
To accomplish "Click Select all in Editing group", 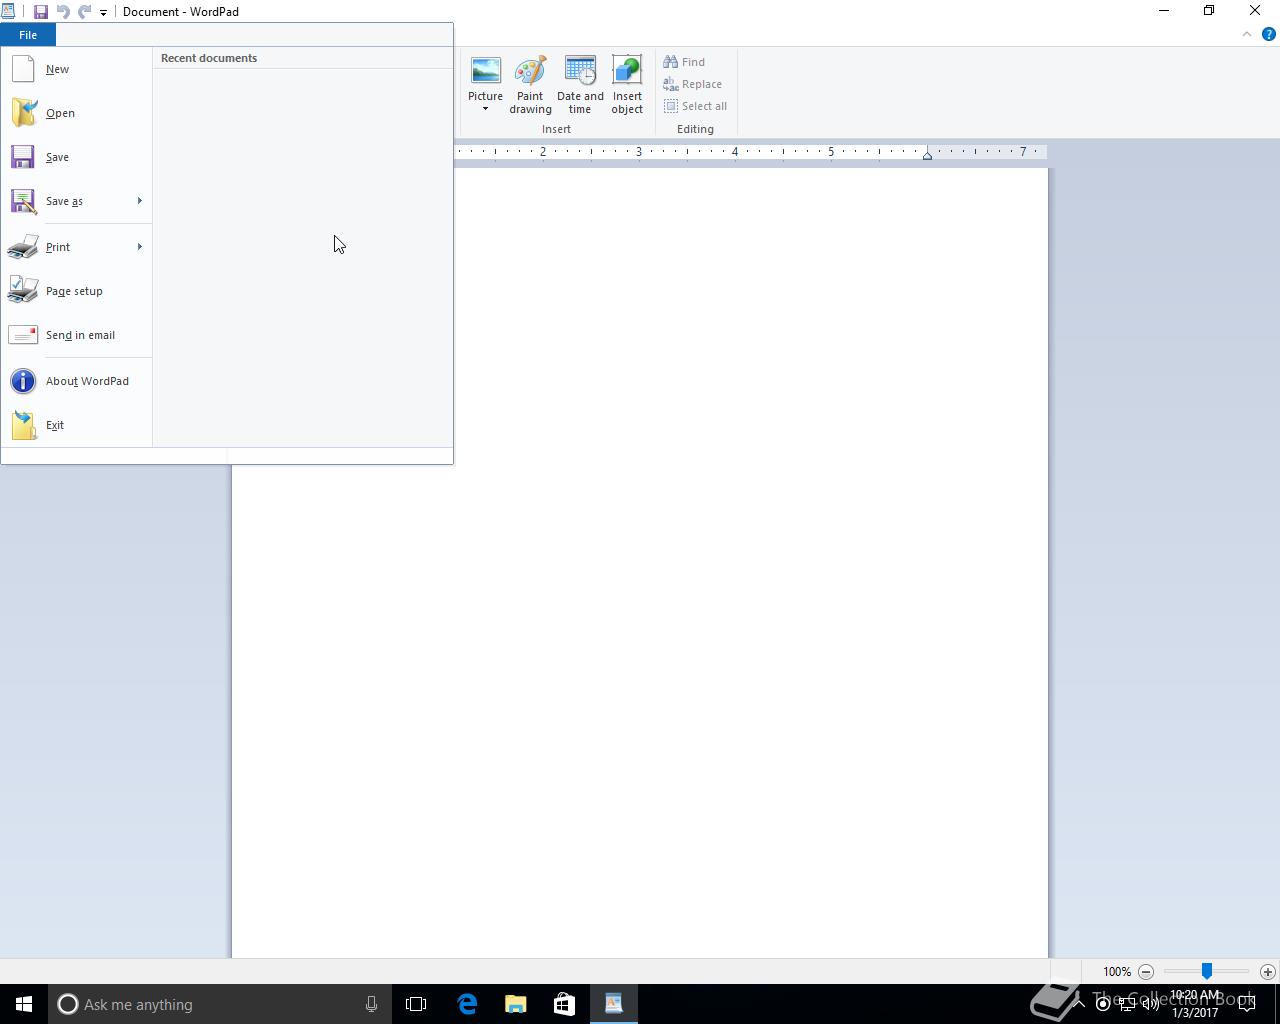I will click(696, 106).
